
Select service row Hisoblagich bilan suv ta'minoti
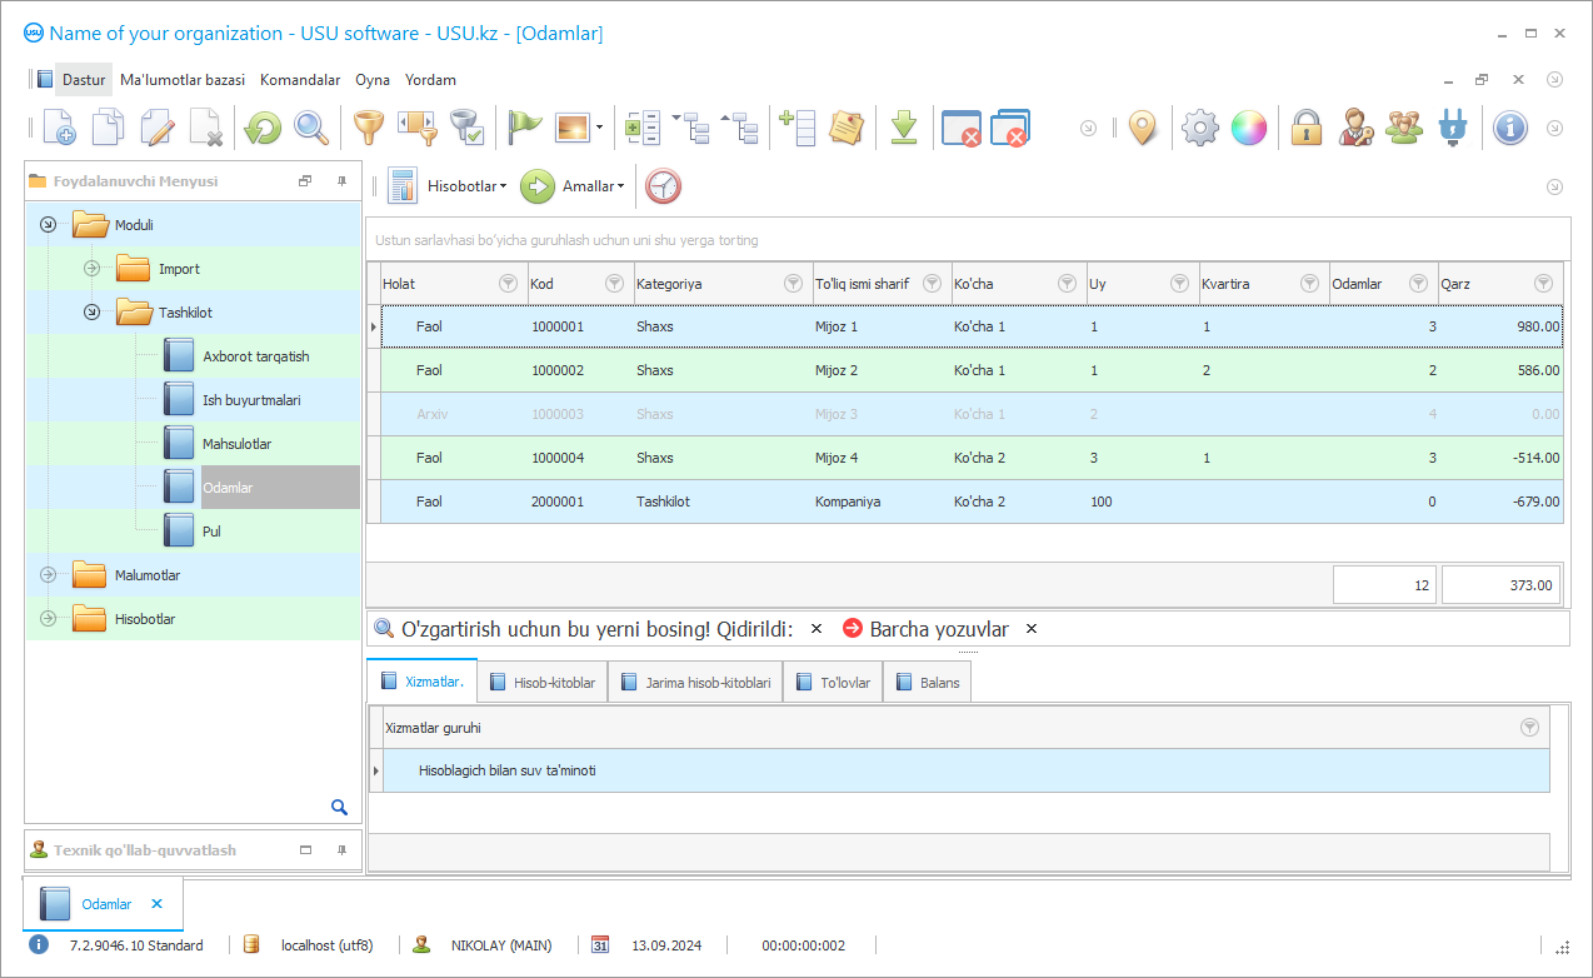tap(966, 771)
